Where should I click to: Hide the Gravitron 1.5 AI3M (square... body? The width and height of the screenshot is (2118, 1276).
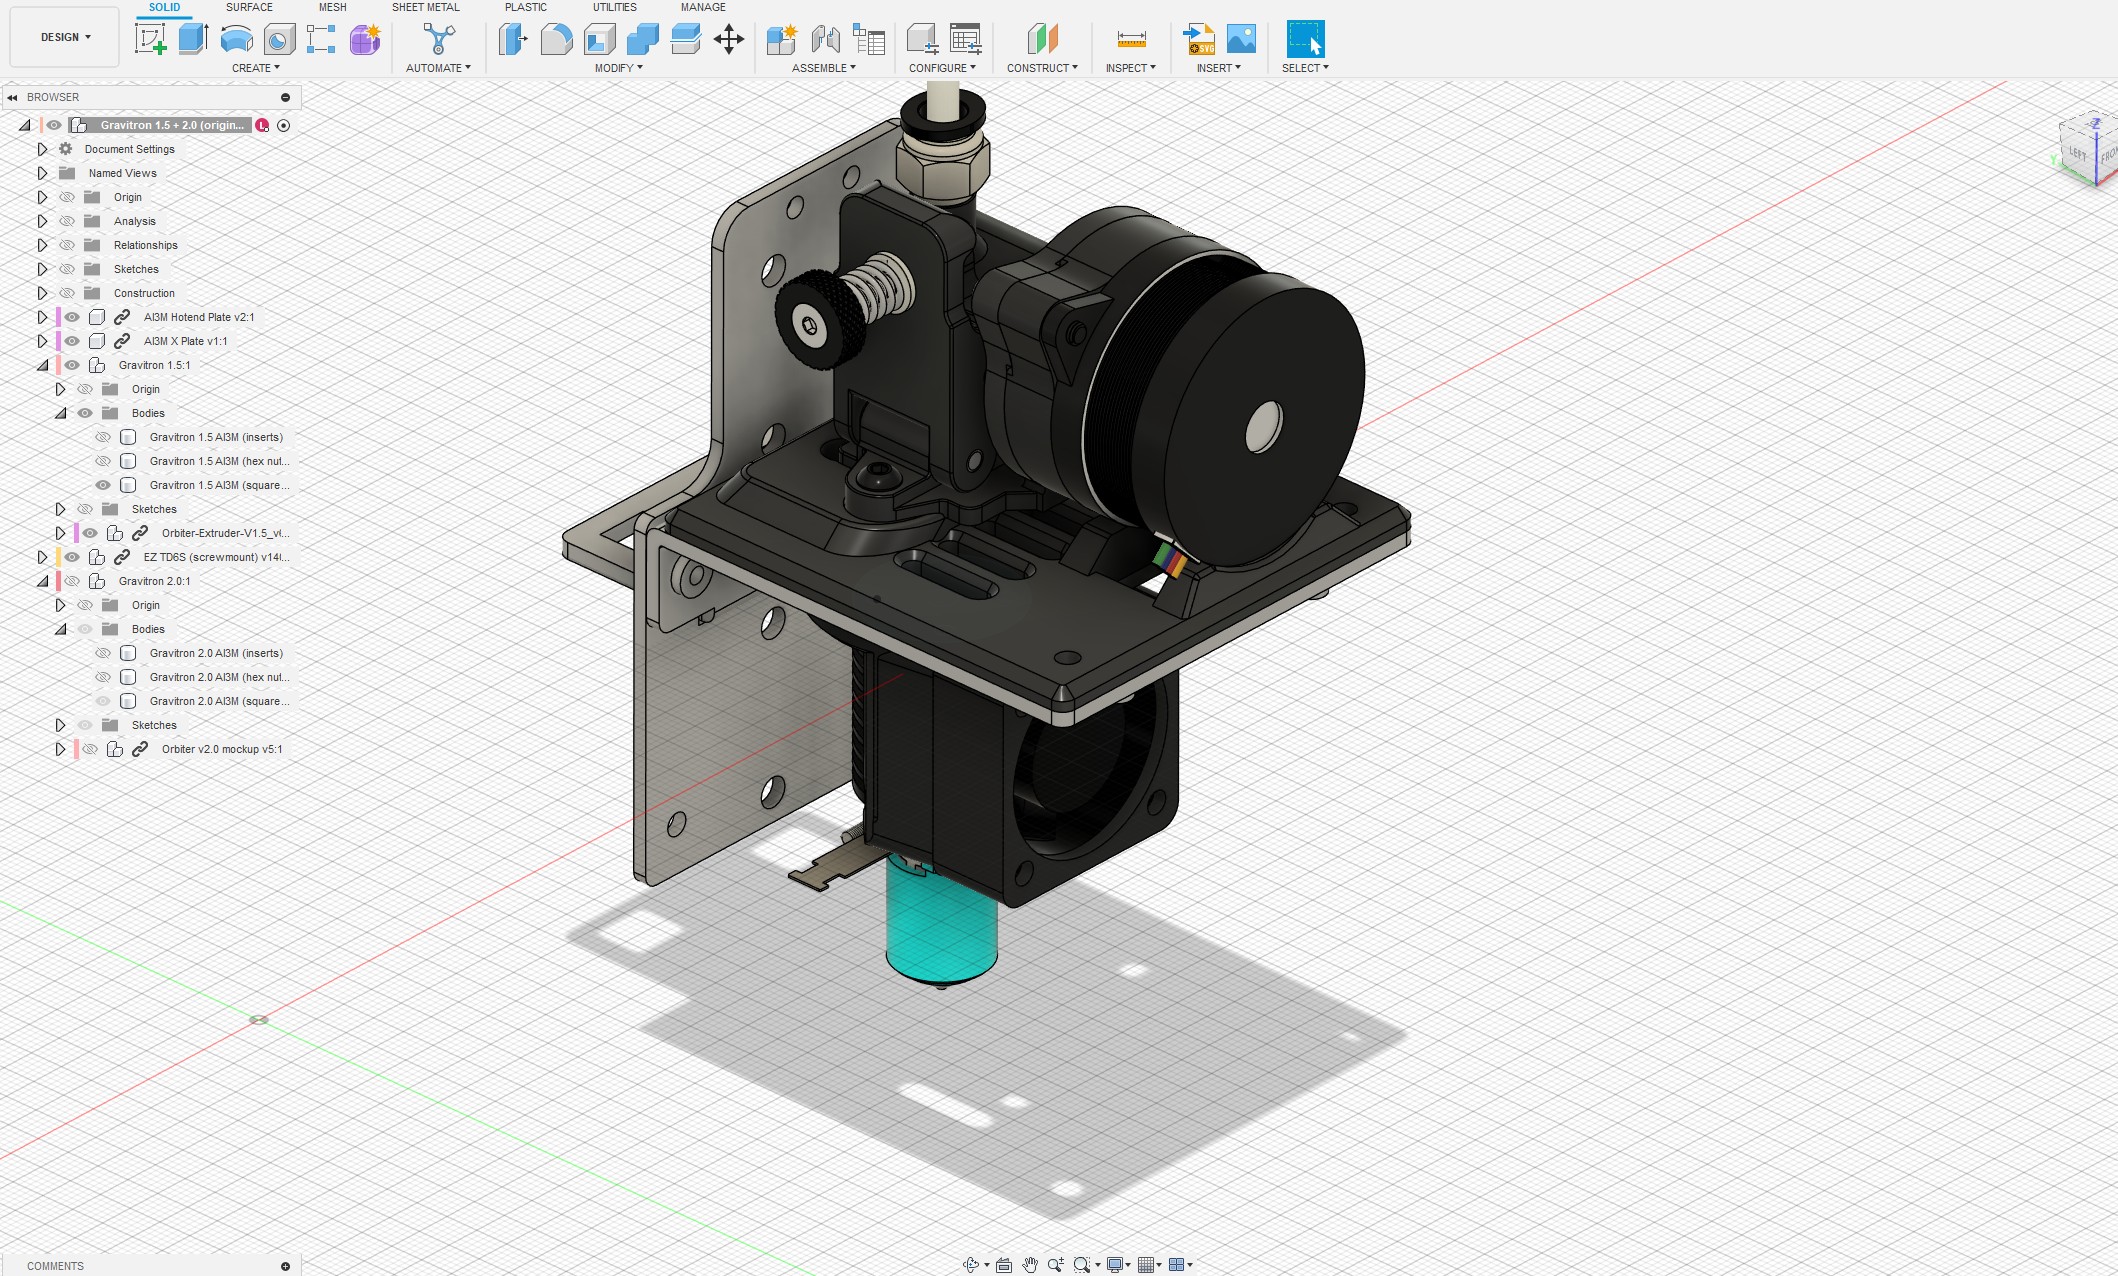(103, 485)
